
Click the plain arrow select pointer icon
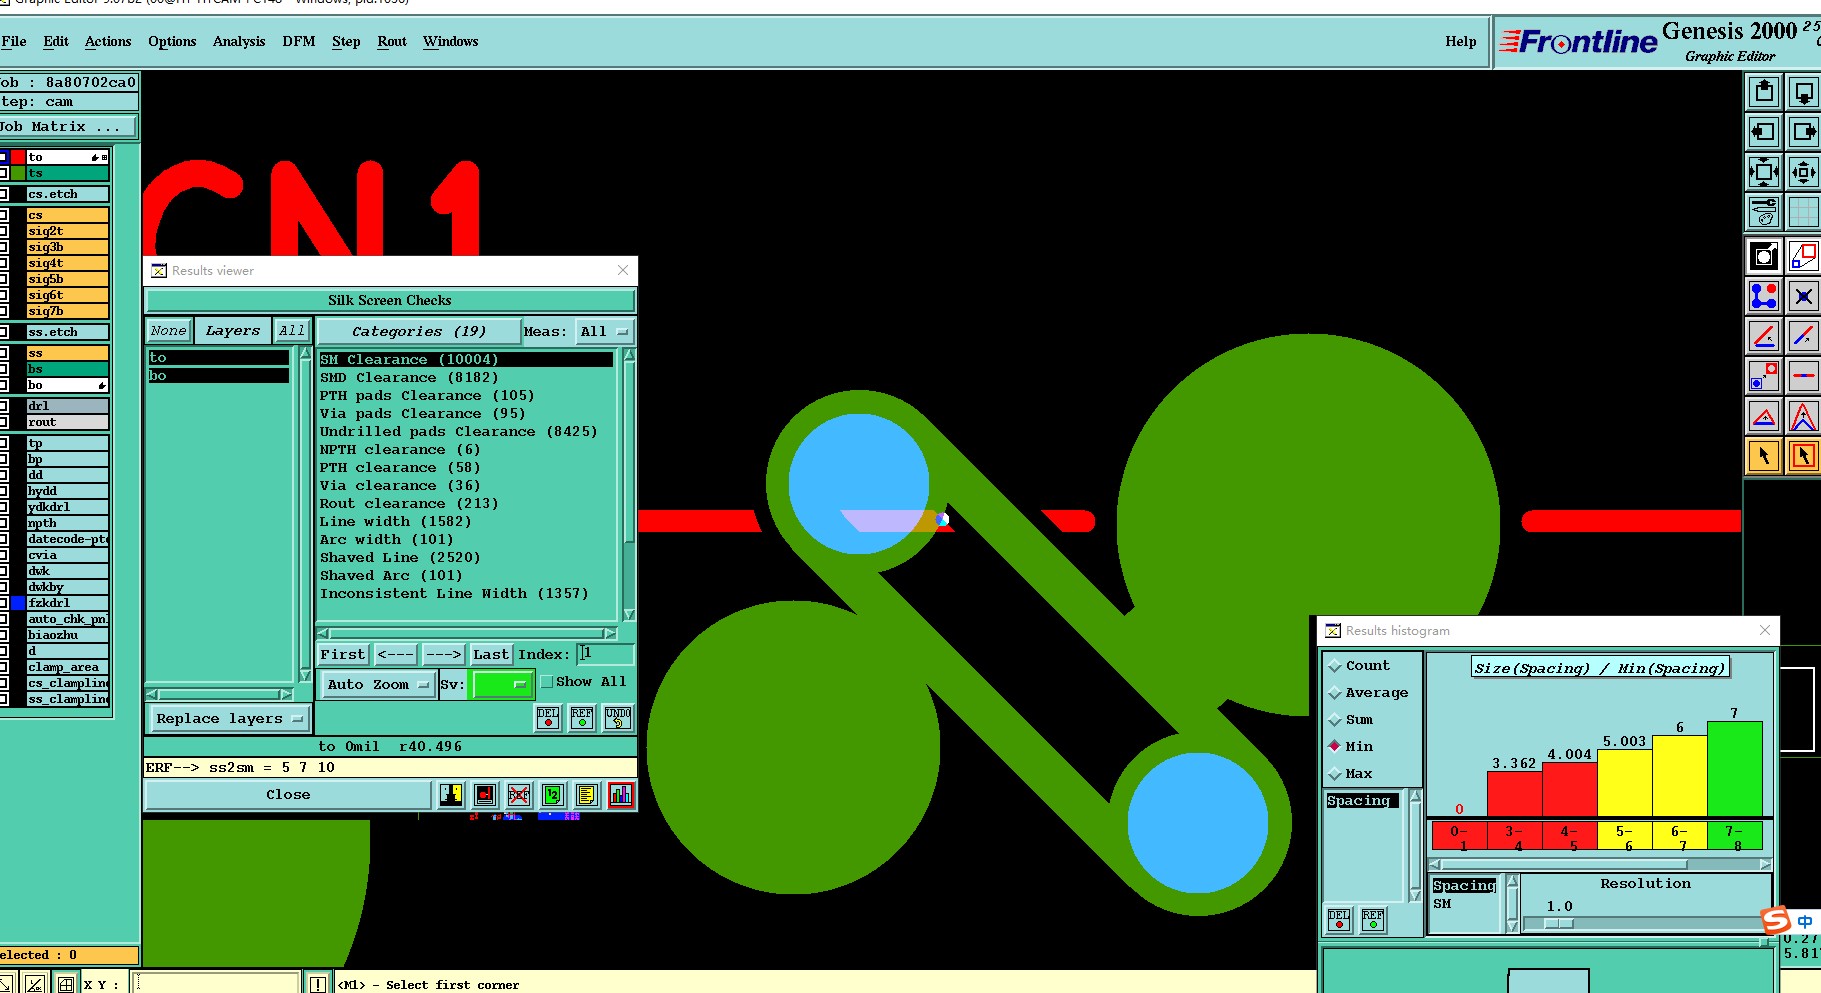pyautogui.click(x=1764, y=456)
